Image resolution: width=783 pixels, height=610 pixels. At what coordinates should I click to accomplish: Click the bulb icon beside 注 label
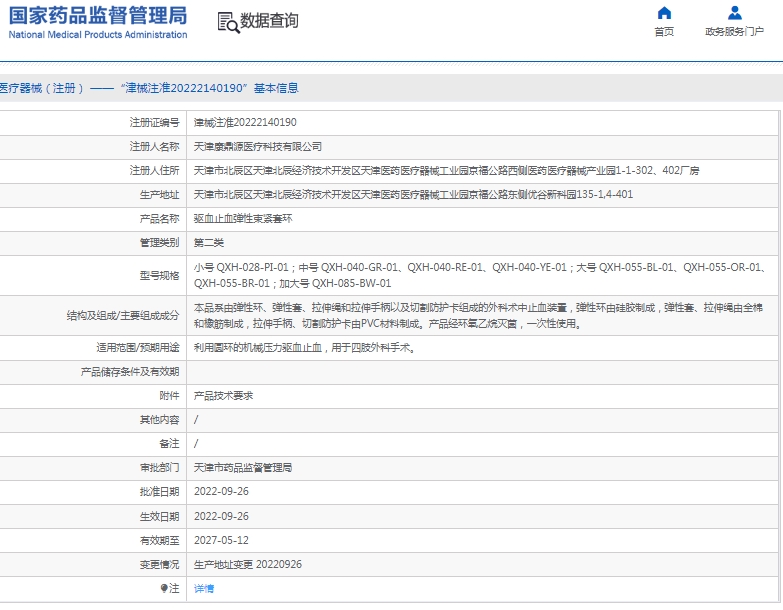click(164, 588)
